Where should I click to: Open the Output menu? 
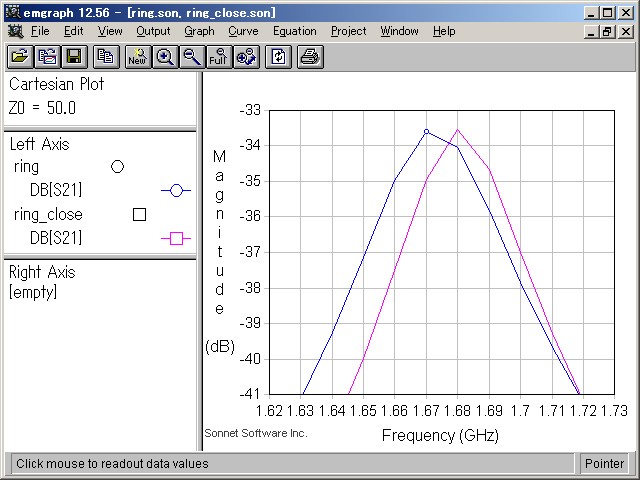point(153,31)
